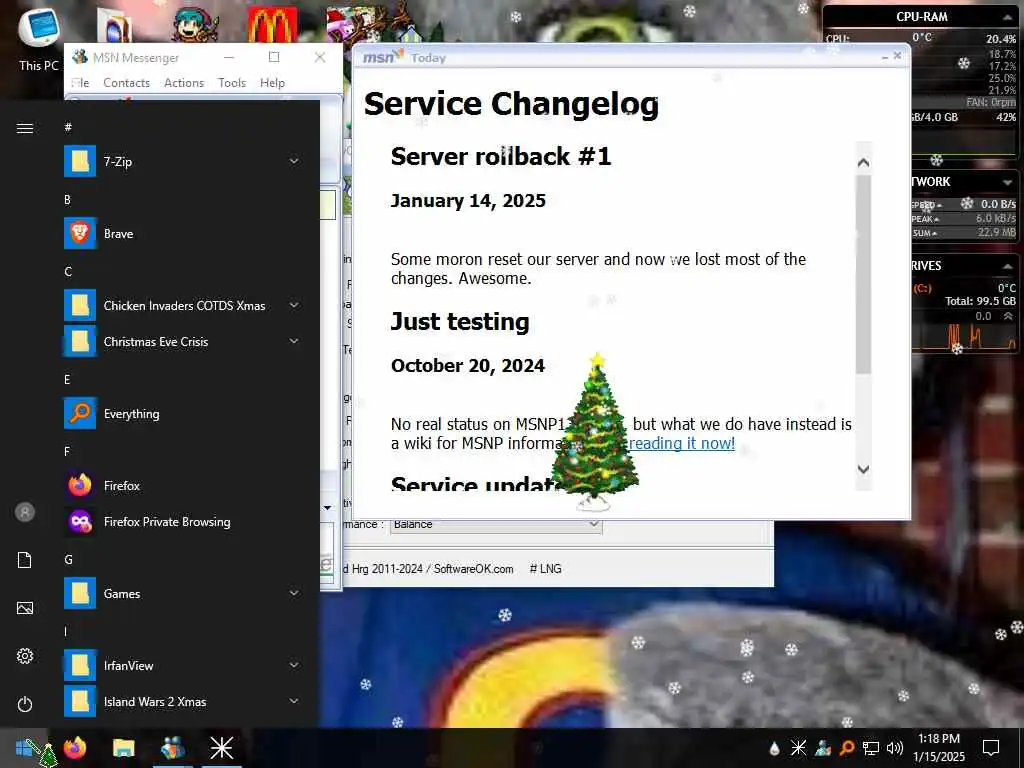Expand the IrfanView folder in Start
This screenshot has height=768, width=1024.
click(x=294, y=665)
